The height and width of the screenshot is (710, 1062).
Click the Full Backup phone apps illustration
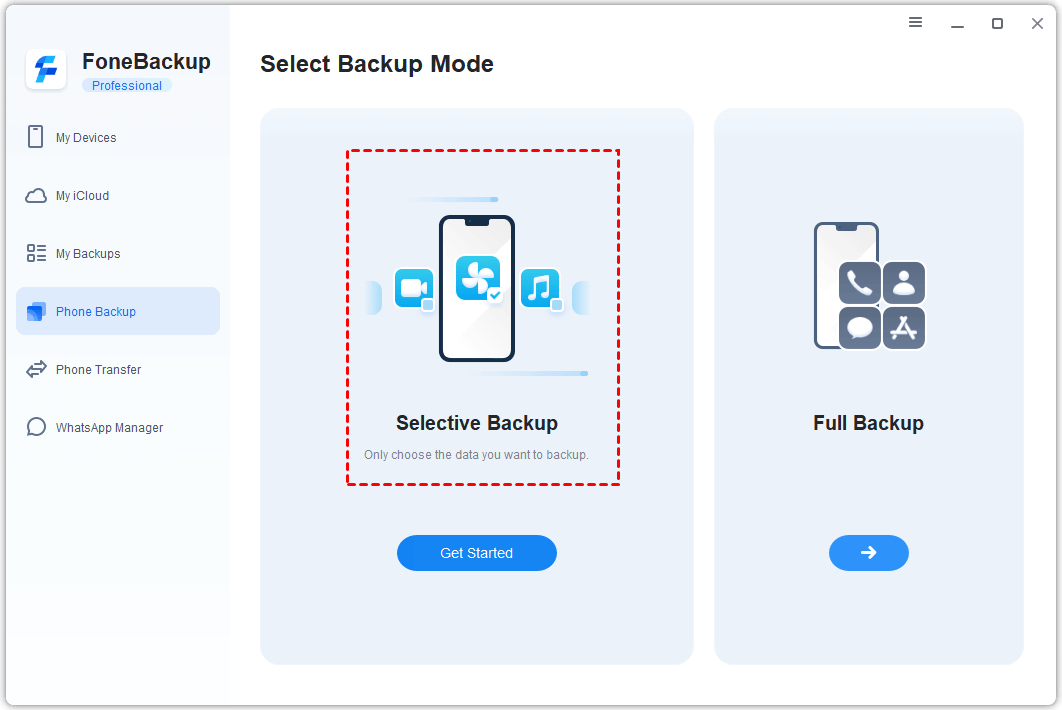click(x=869, y=286)
